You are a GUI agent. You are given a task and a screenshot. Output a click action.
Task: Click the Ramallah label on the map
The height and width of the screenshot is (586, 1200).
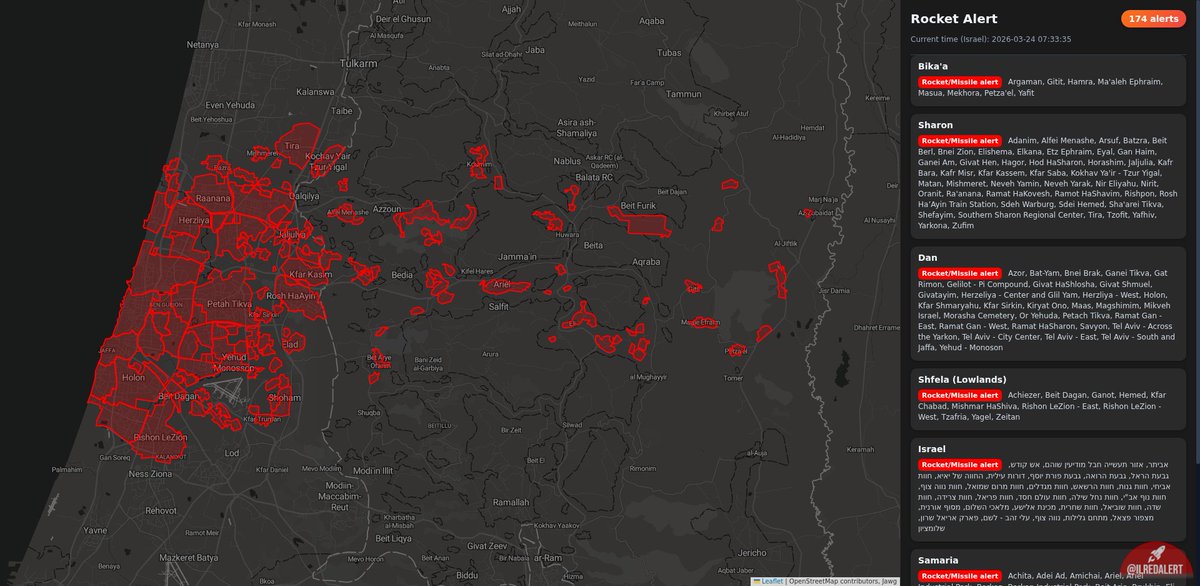512,502
